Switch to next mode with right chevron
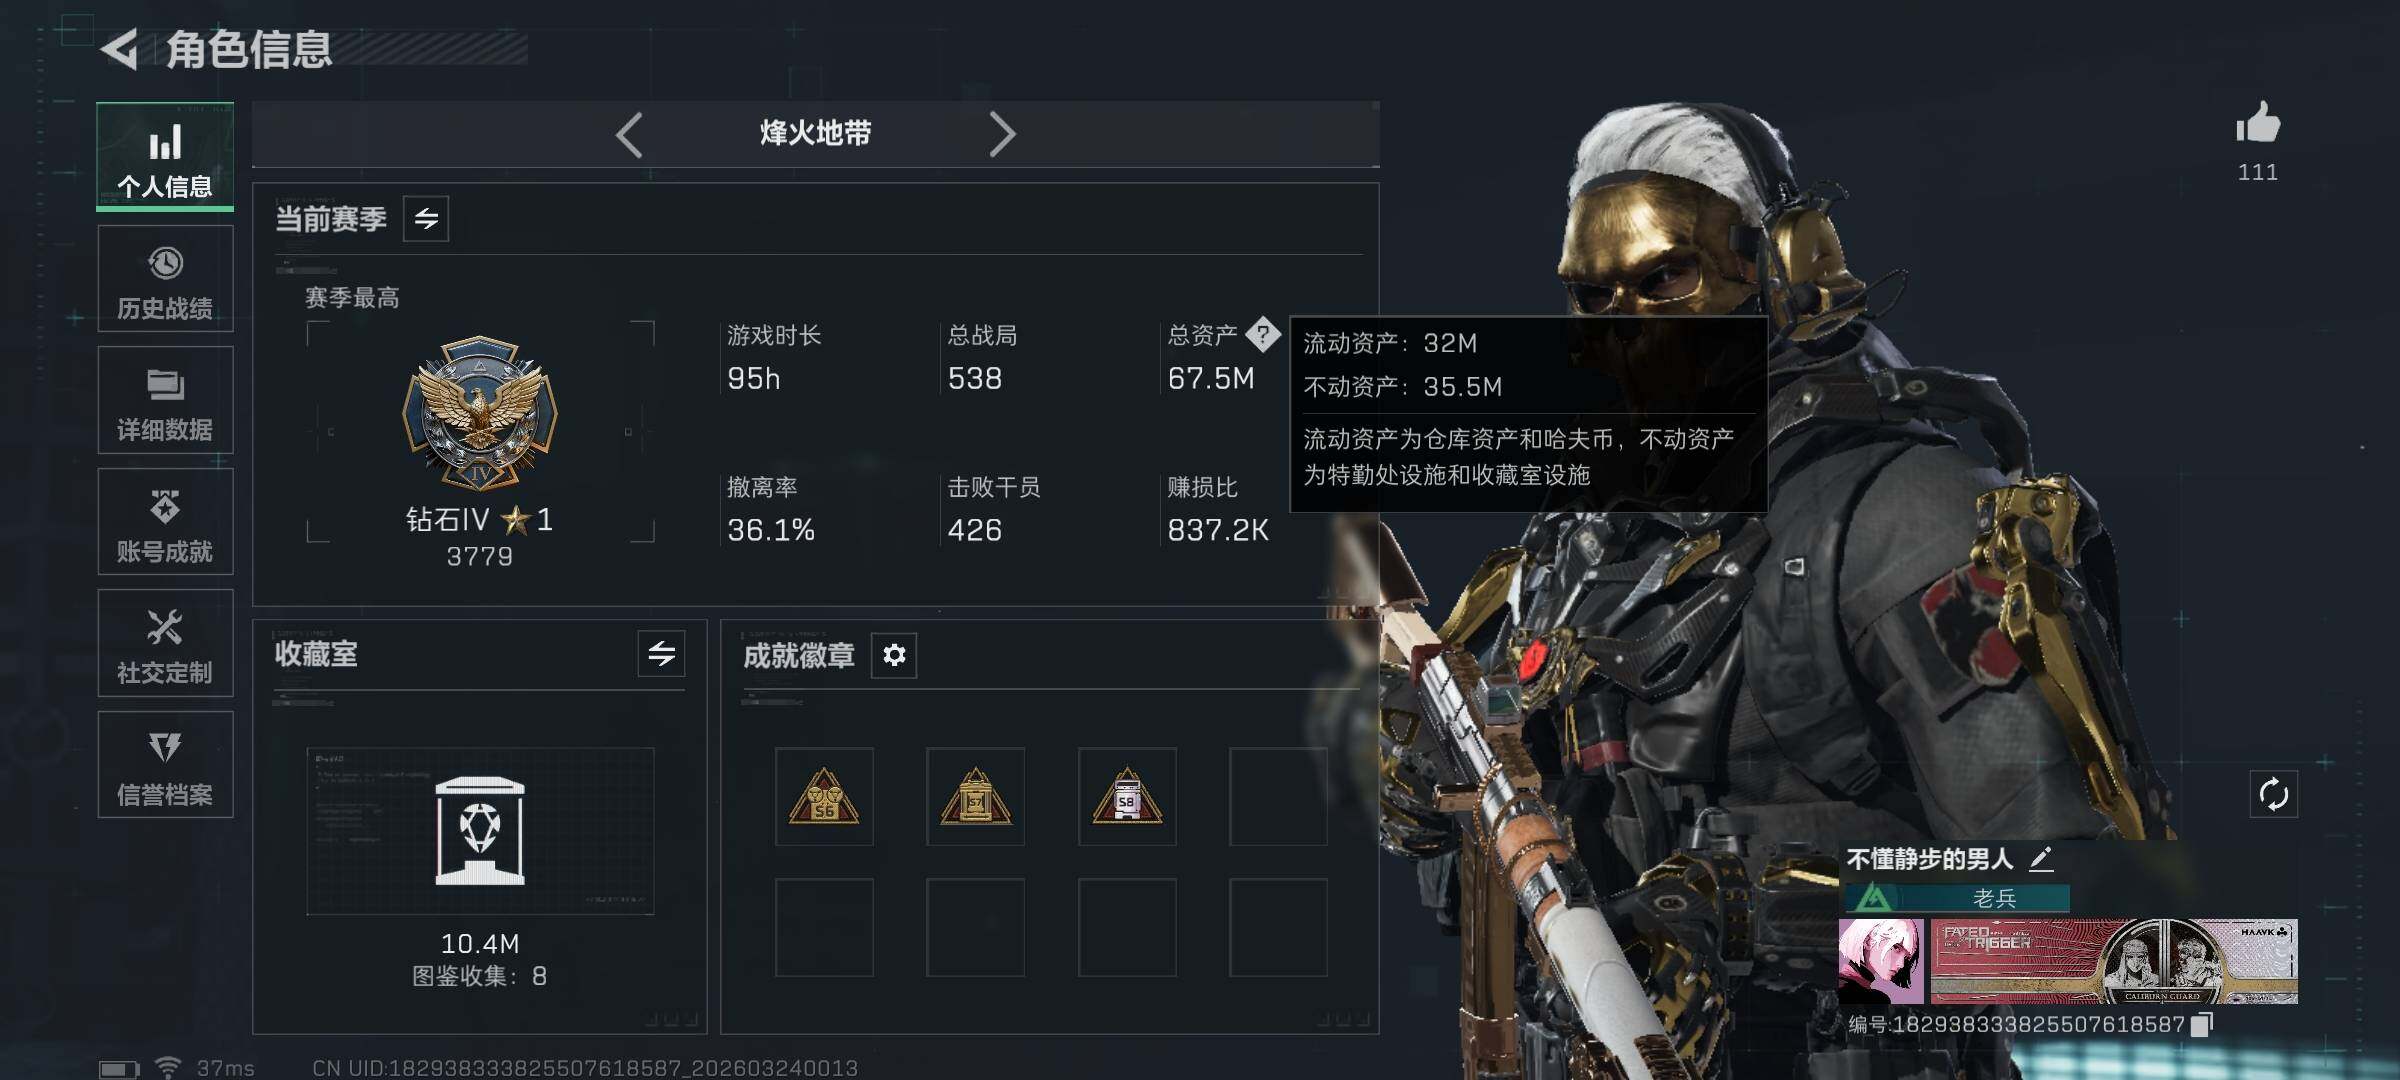The width and height of the screenshot is (2400, 1080). (x=1002, y=134)
